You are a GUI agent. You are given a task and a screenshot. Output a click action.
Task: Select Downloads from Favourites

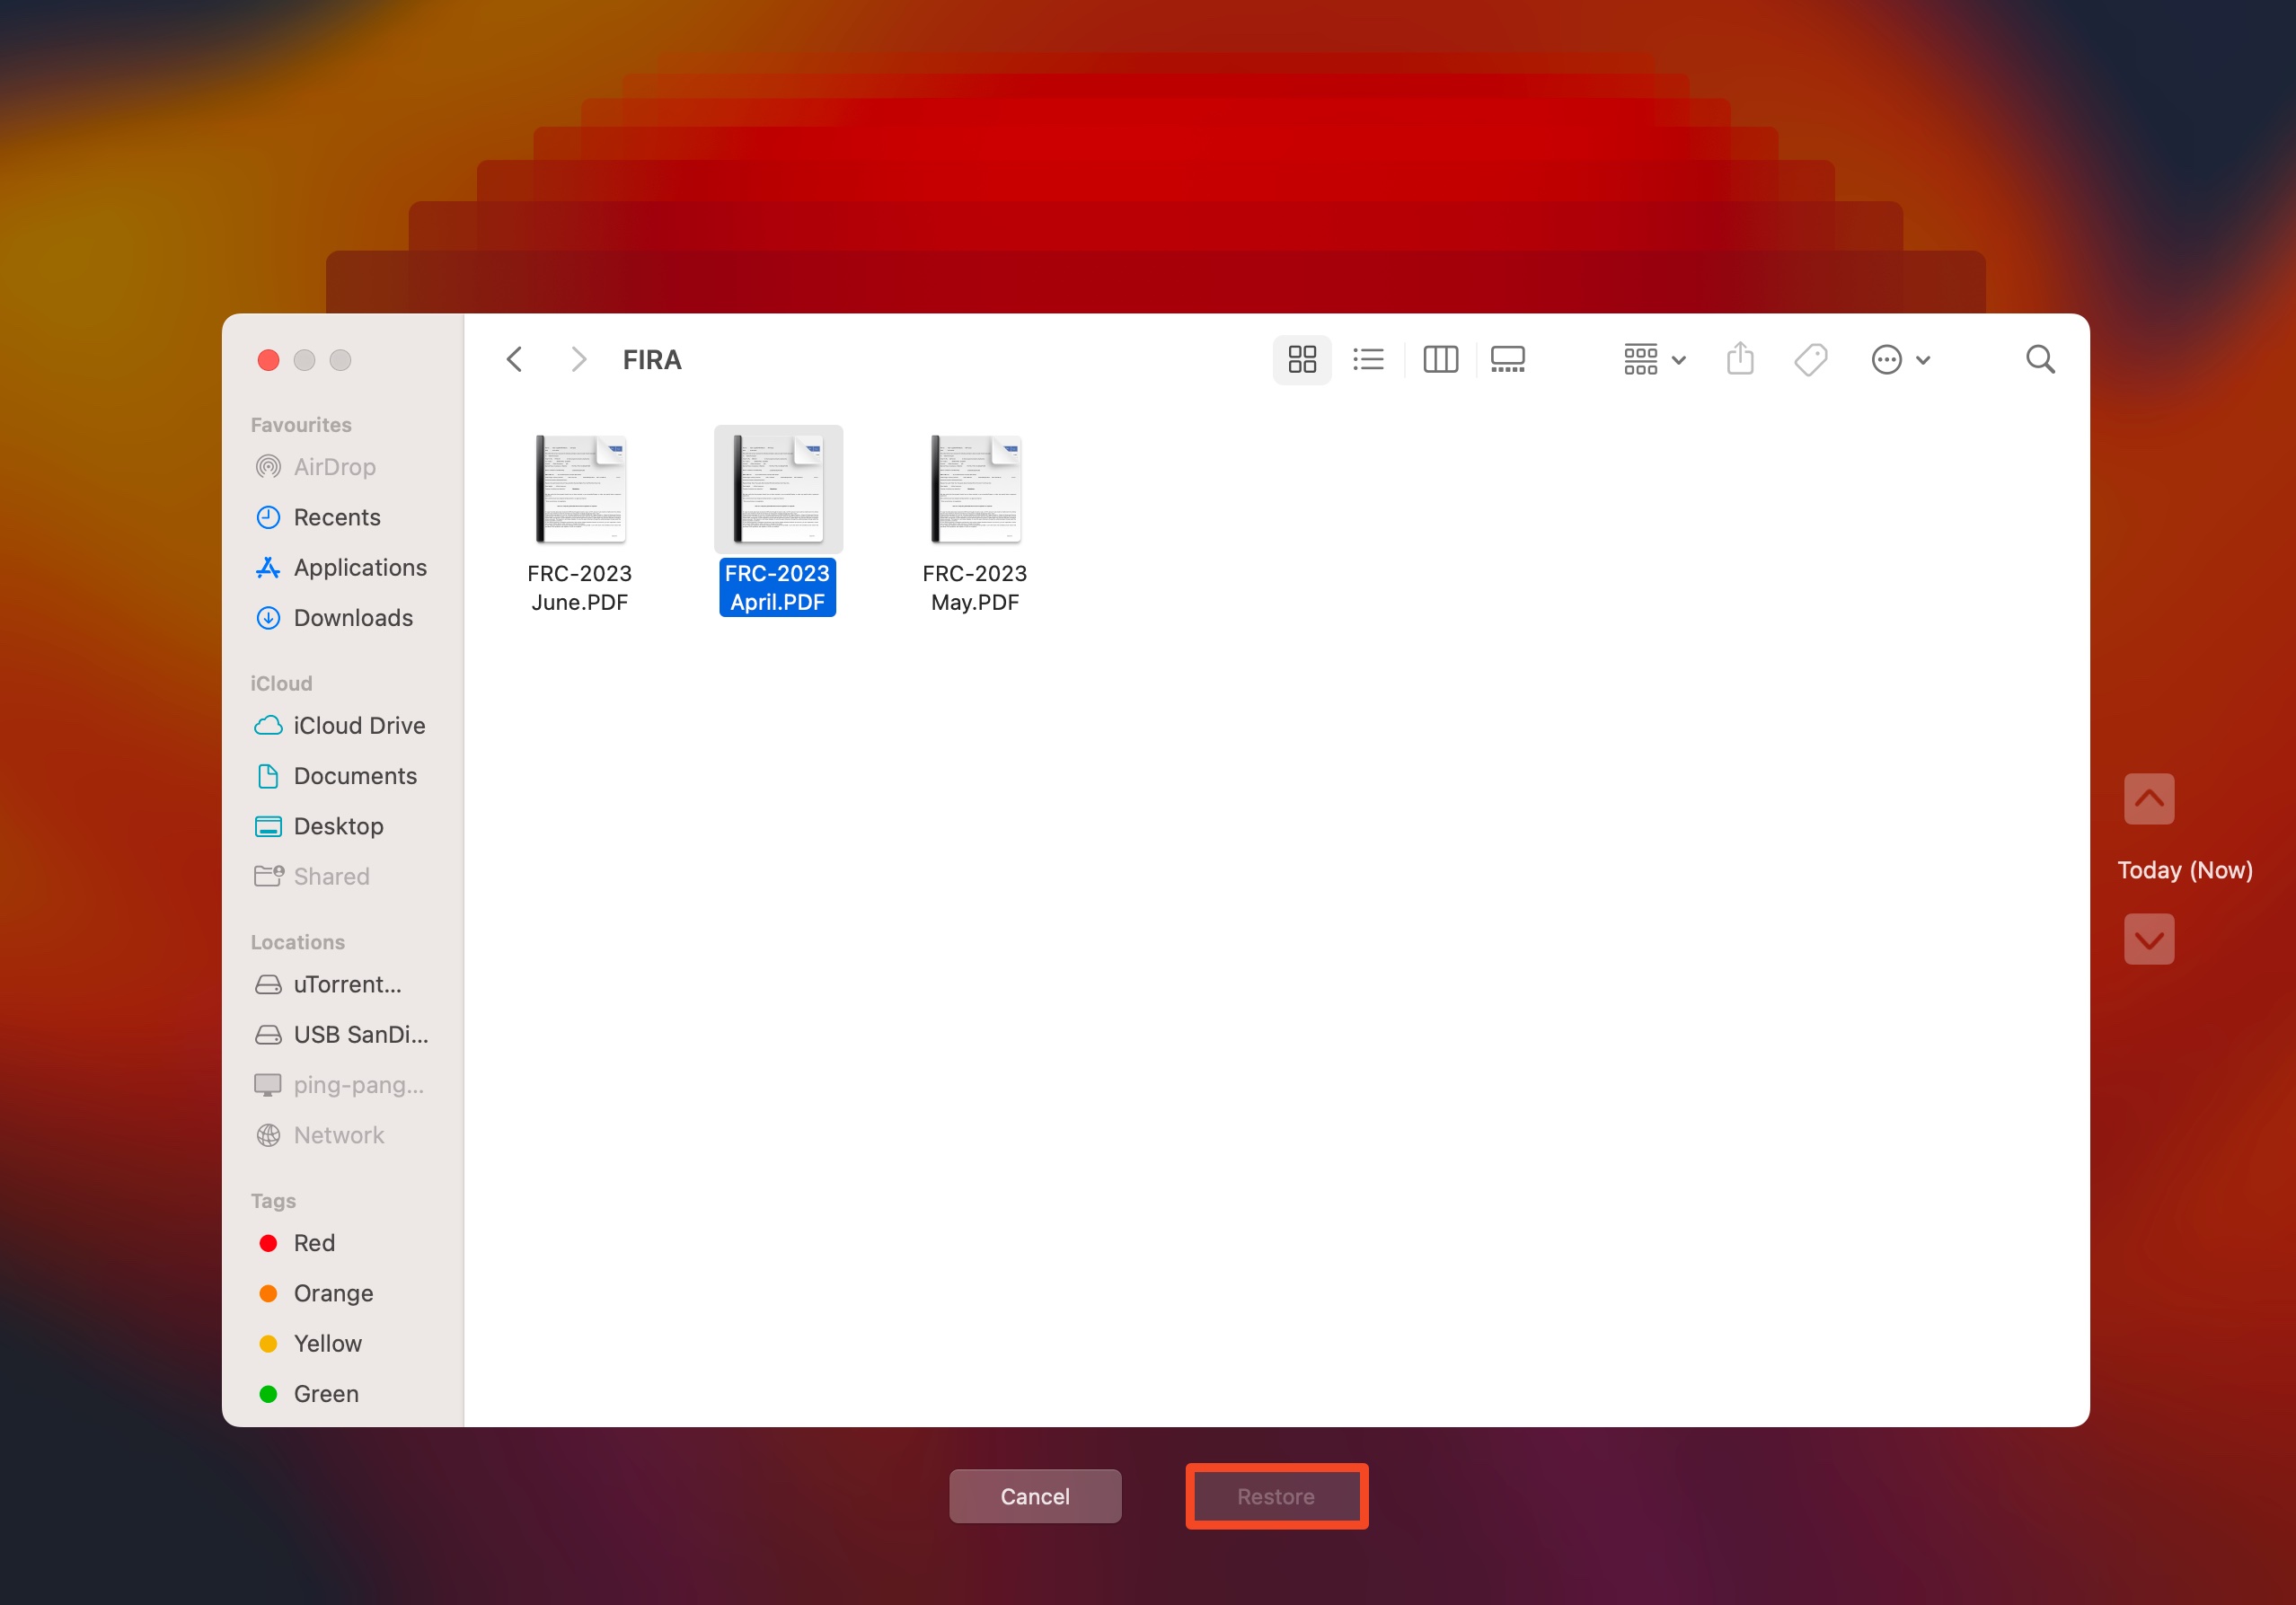click(x=354, y=618)
